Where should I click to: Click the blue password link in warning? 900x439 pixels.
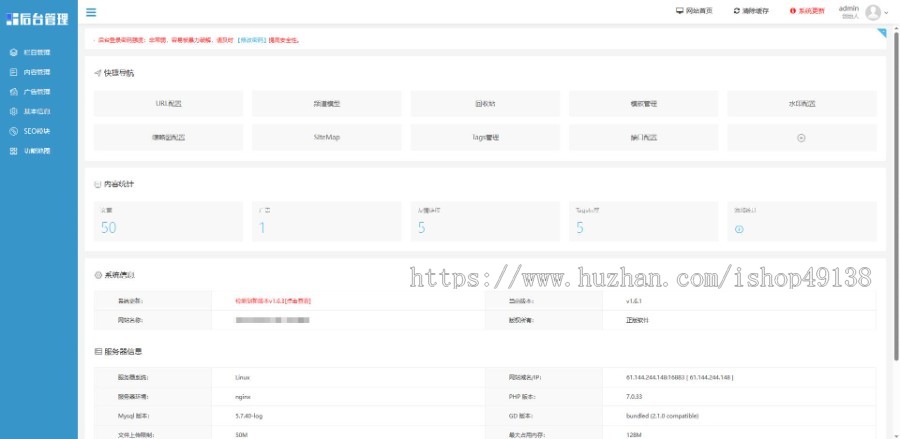pos(252,41)
